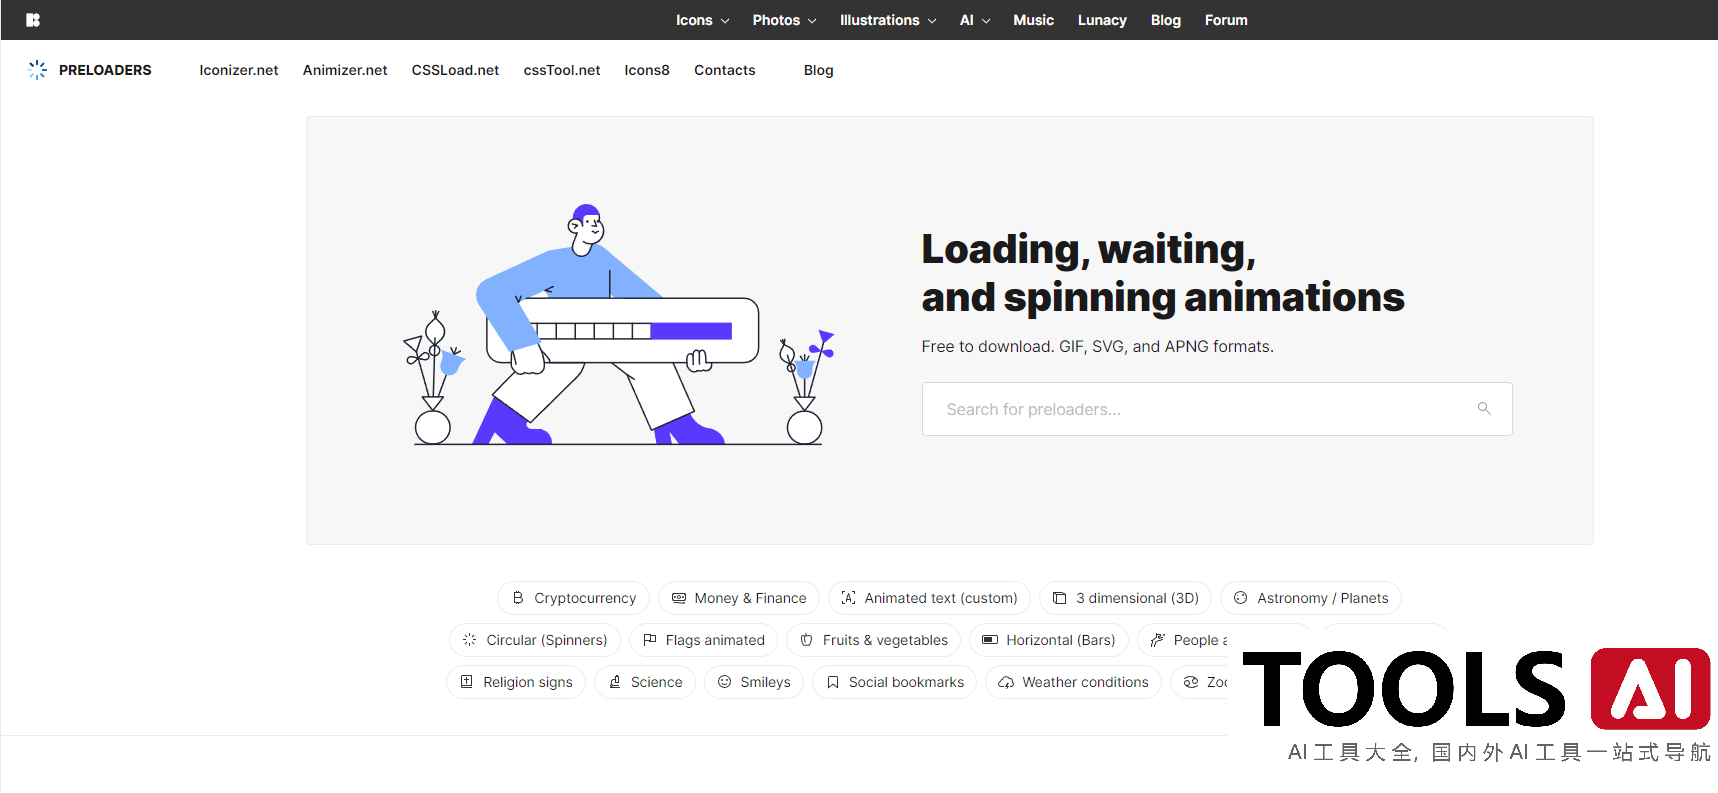Expand the Icons dropdown menu

703,20
